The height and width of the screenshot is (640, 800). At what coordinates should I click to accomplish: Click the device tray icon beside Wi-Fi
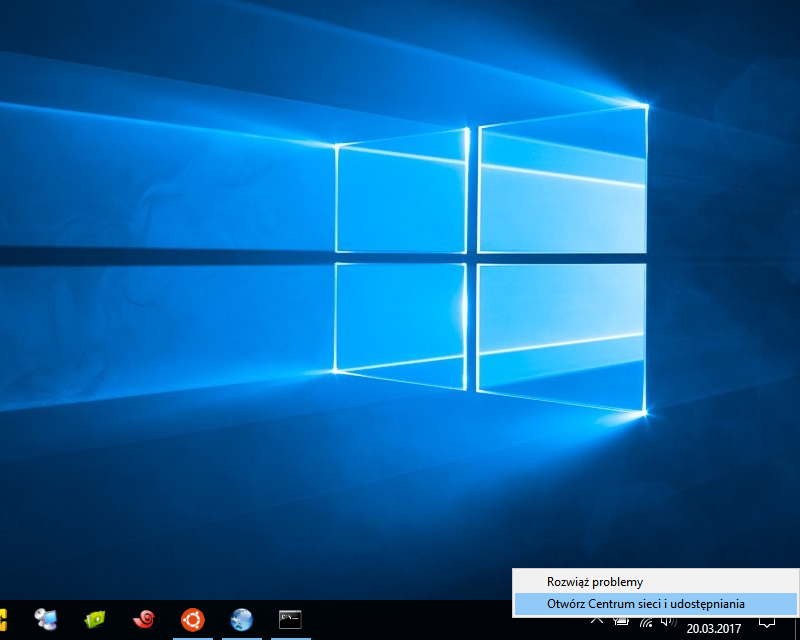click(x=621, y=621)
